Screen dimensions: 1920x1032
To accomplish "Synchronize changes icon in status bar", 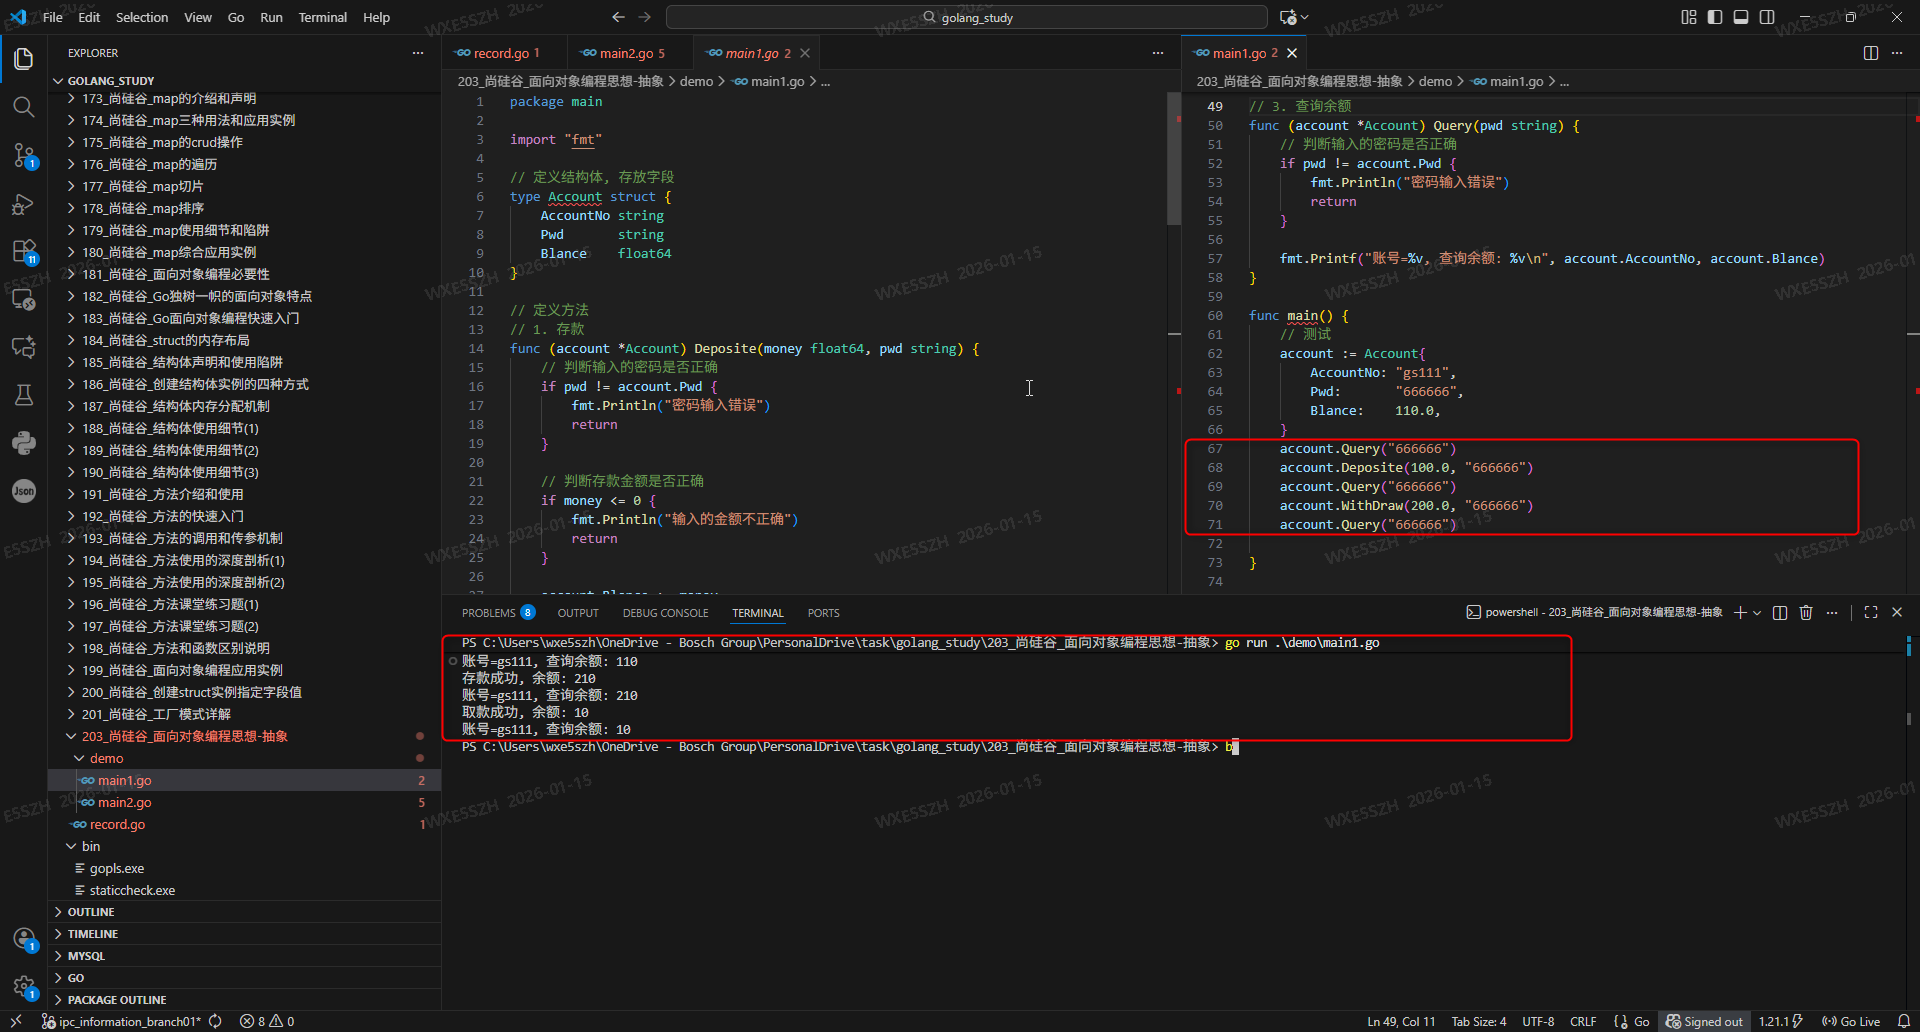I will 215,1022.
